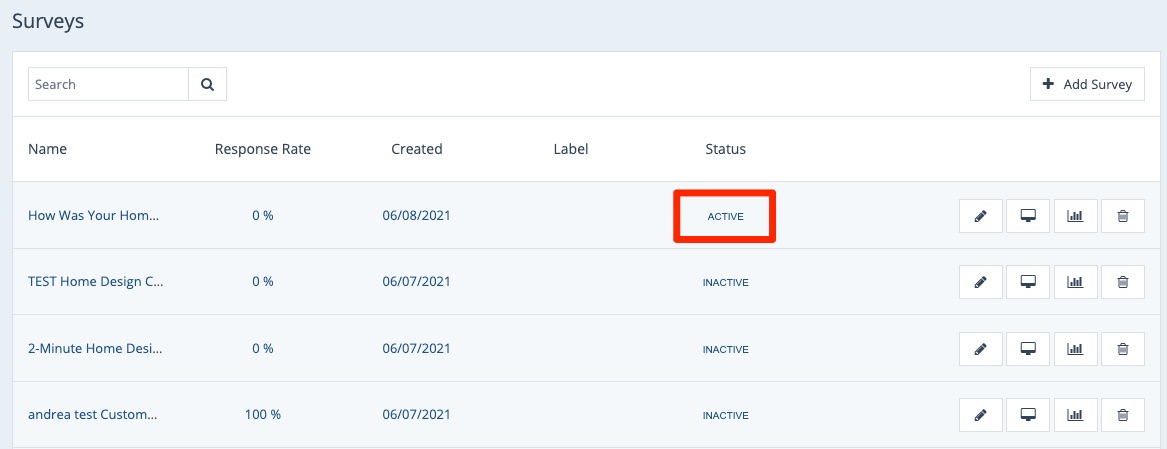Preview the 'How Was Your Hom...' survey
Viewport: 1167px width, 449px height.
(x=1027, y=216)
